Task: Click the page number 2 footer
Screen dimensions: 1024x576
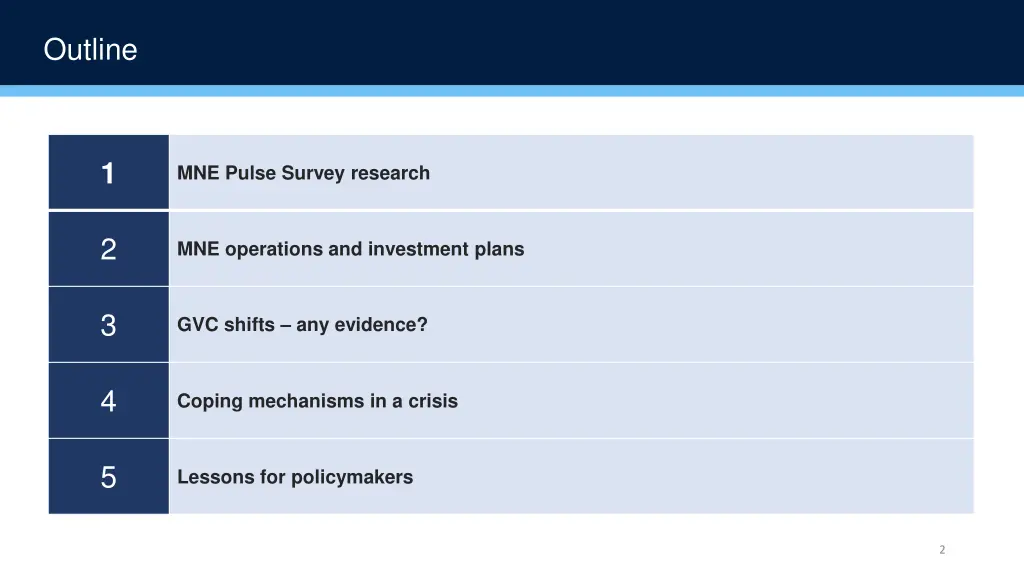Action: (x=942, y=550)
